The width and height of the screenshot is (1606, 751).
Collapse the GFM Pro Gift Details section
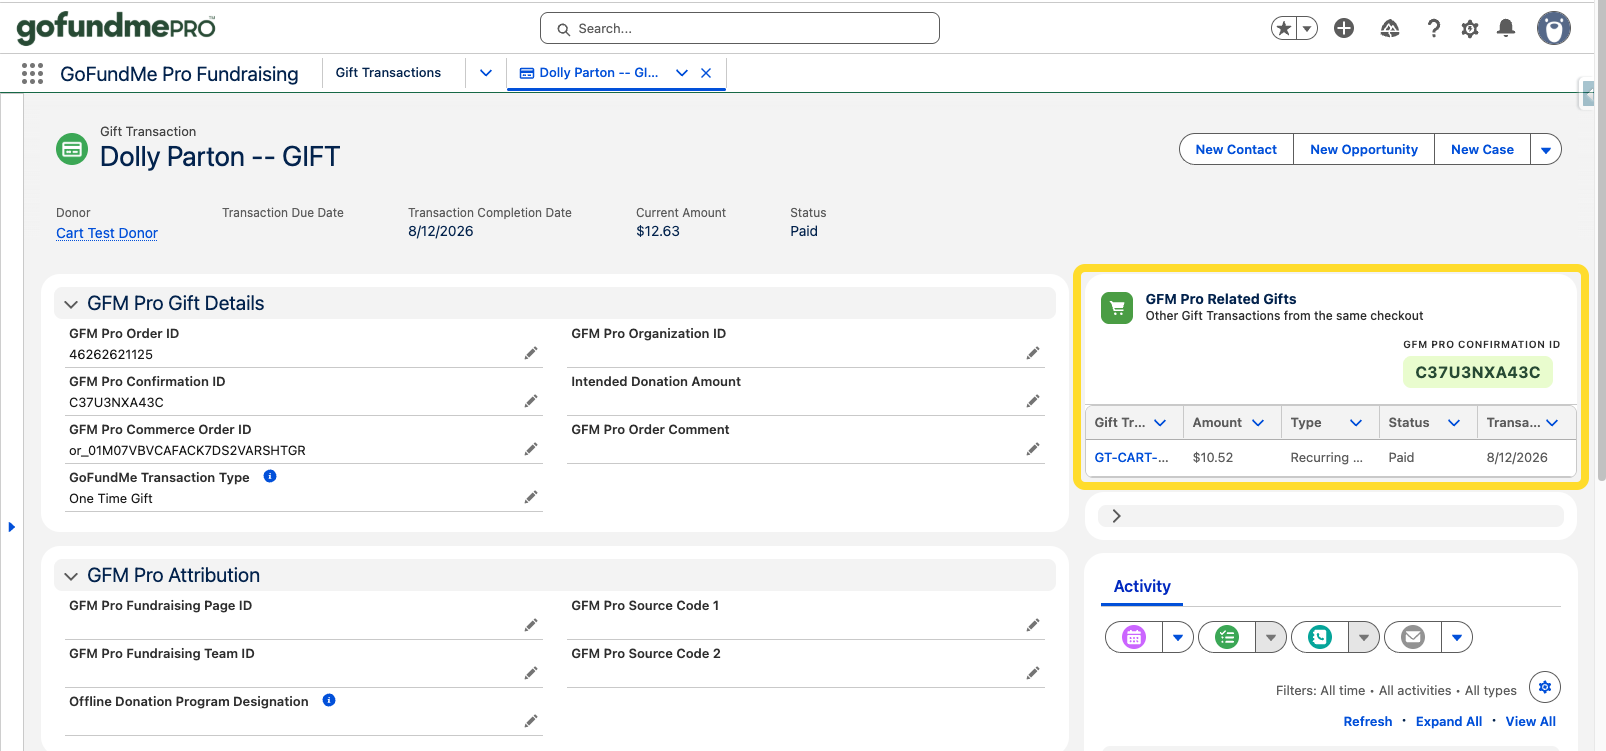pyautogui.click(x=71, y=304)
